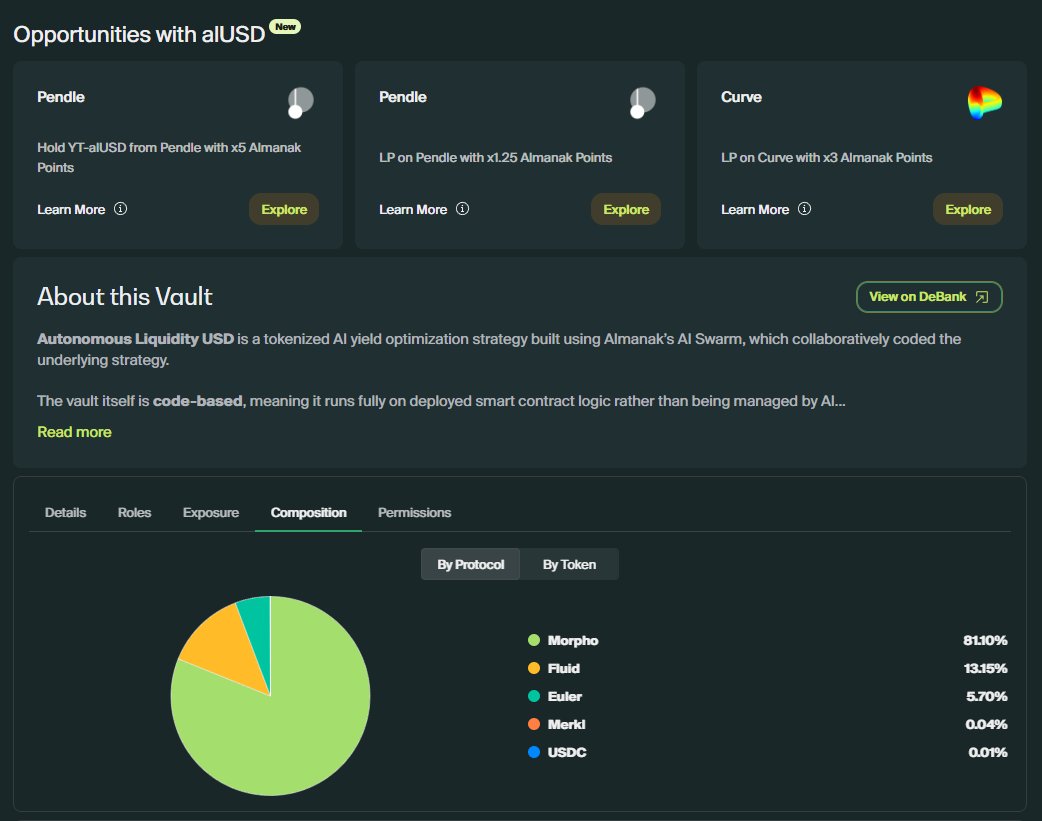Switch composition view to By Protocol
Screen dimensions: 1042x821
[x=470, y=564]
